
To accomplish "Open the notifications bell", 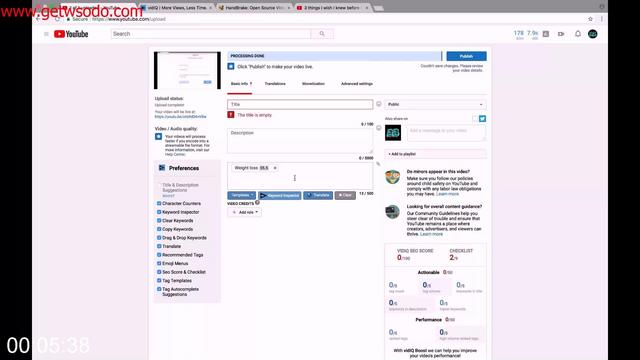I will 578,34.
